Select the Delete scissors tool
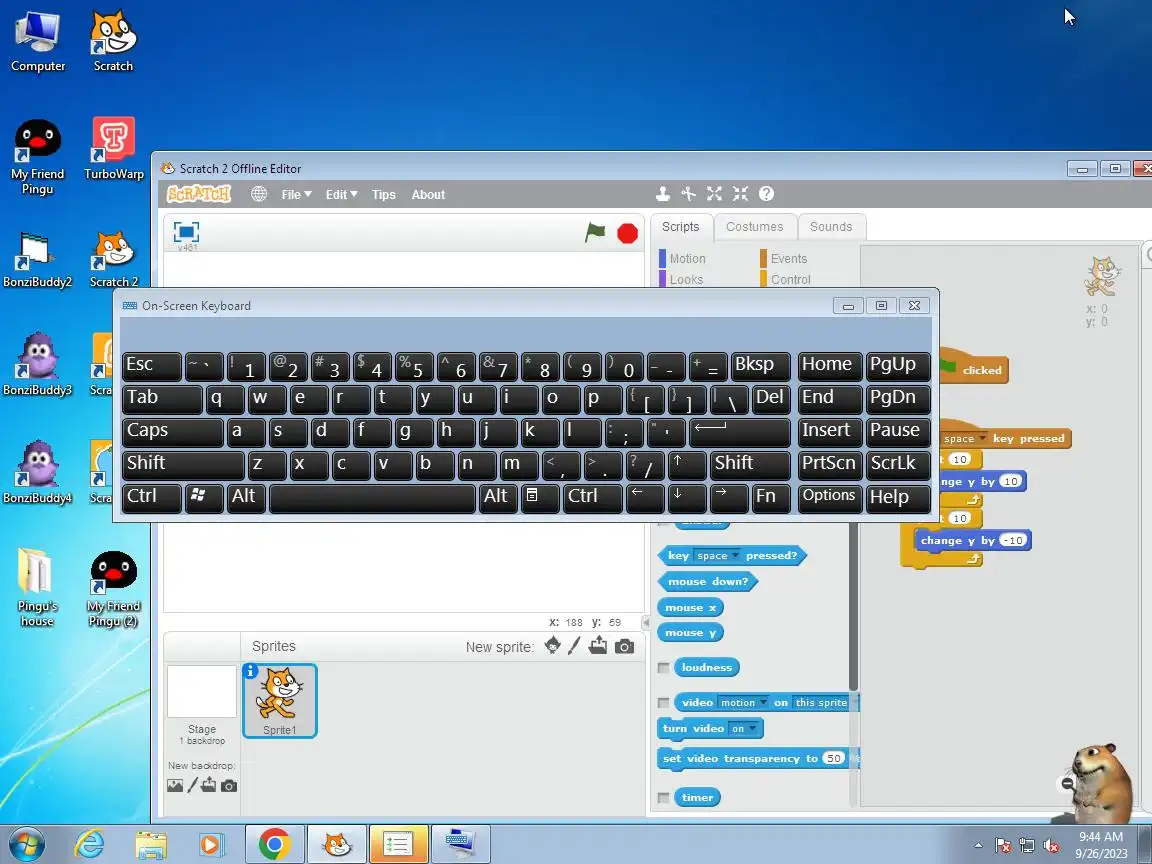The width and height of the screenshot is (1152, 864). click(x=688, y=194)
